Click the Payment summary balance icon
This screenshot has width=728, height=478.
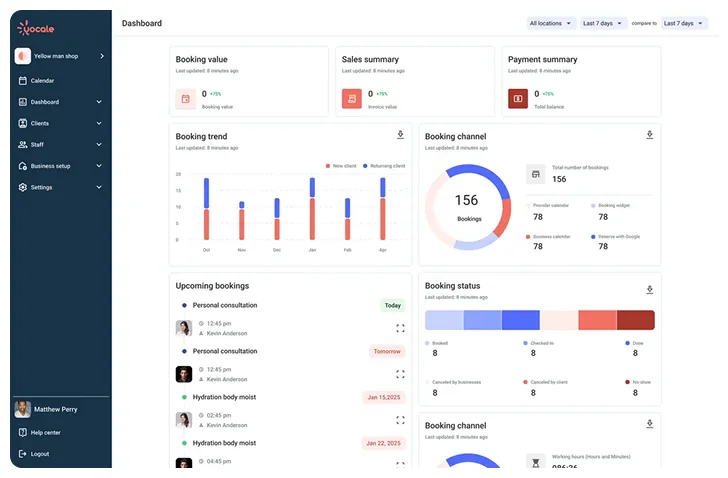tap(518, 99)
